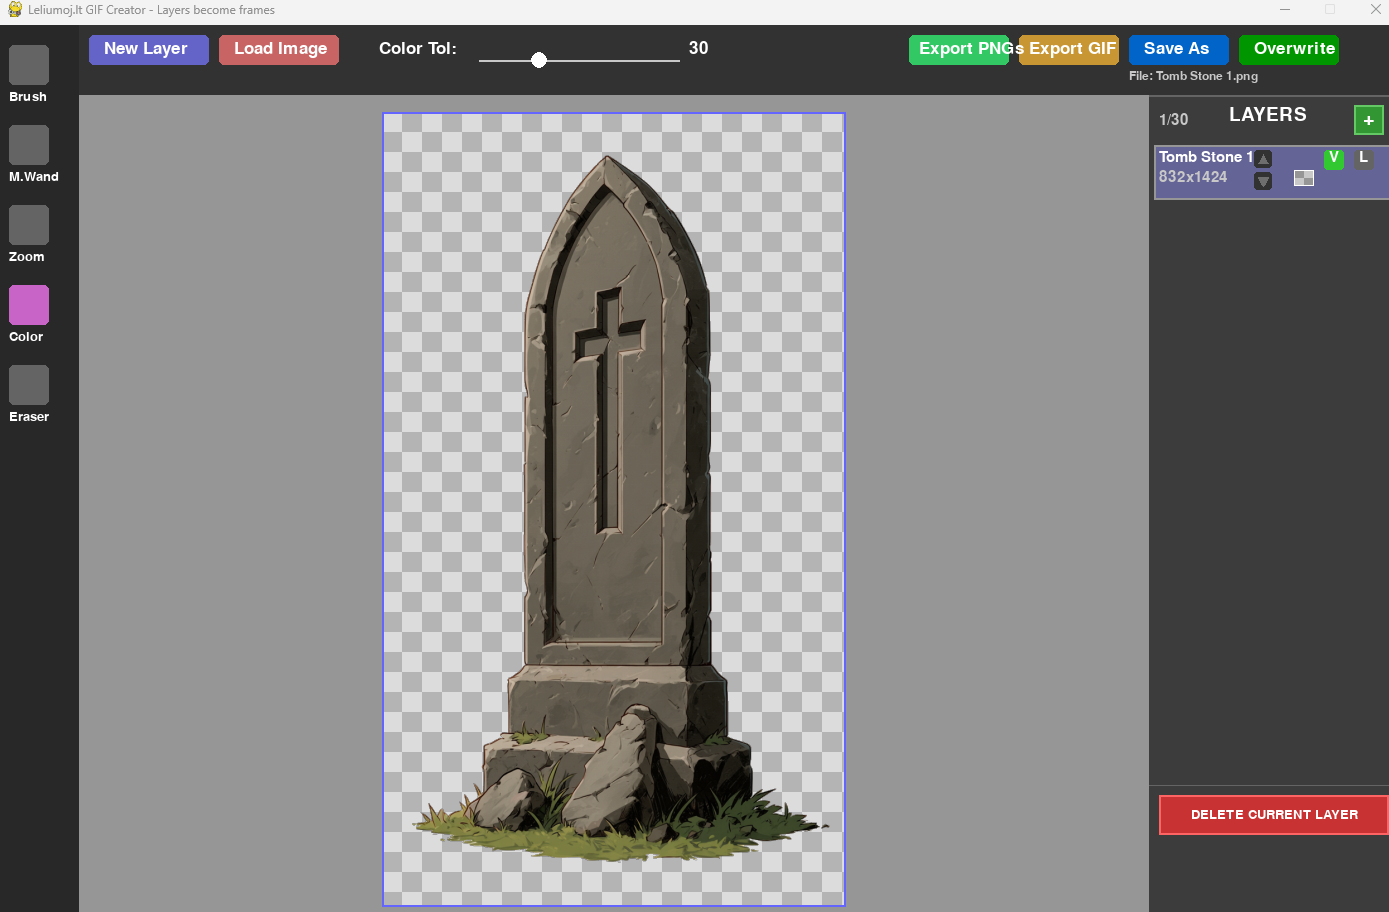The width and height of the screenshot is (1389, 912).
Task: Select the Tomb Stone 1 layer name
Action: (x=1206, y=157)
